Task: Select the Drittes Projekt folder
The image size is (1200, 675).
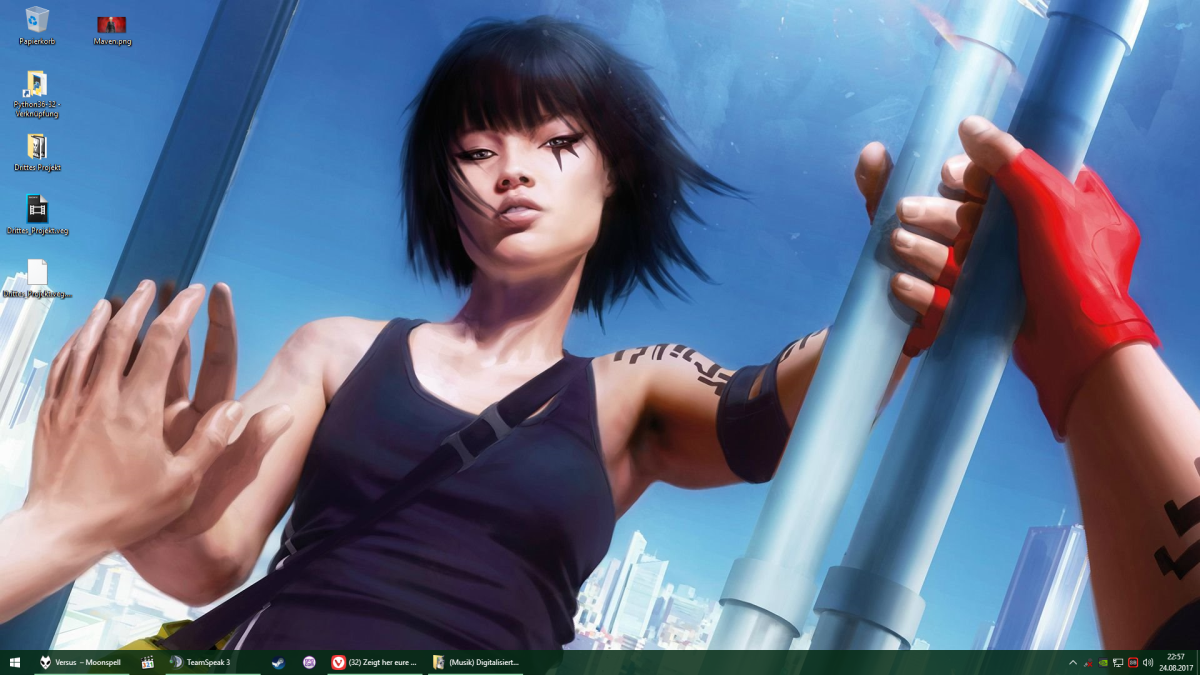Action: pos(37,153)
